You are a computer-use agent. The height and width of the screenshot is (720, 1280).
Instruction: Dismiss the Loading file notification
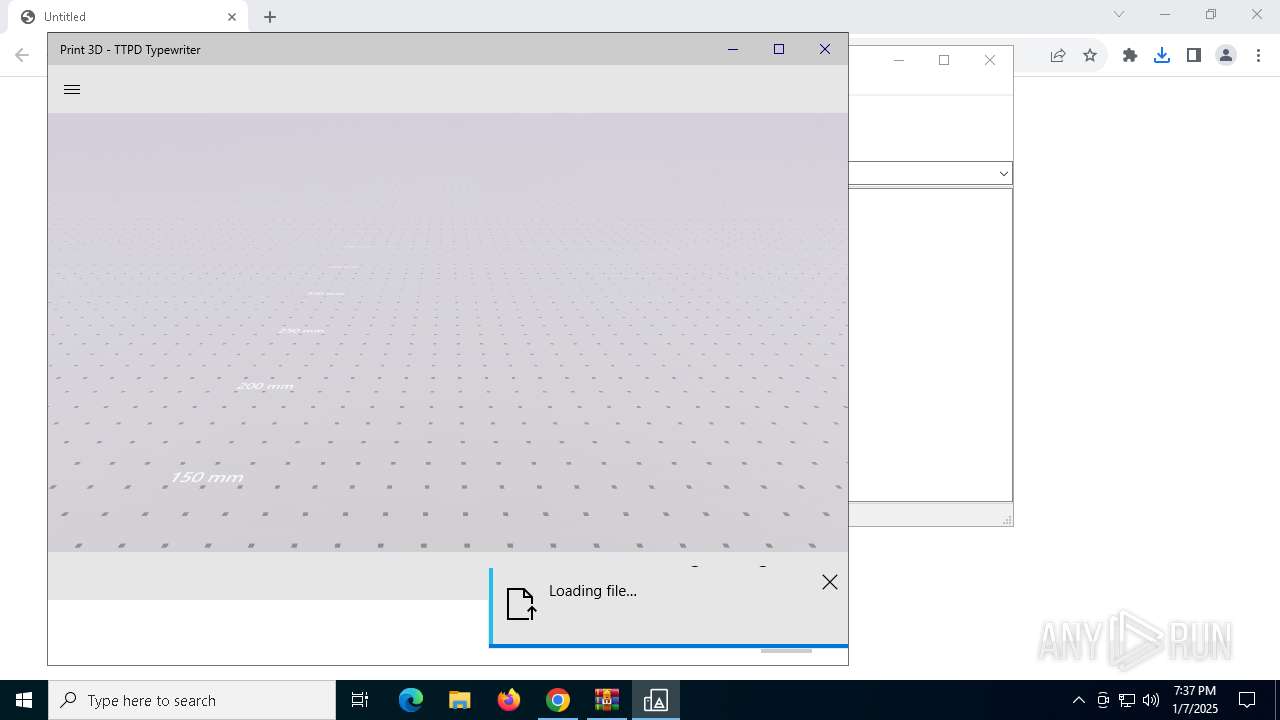point(830,582)
